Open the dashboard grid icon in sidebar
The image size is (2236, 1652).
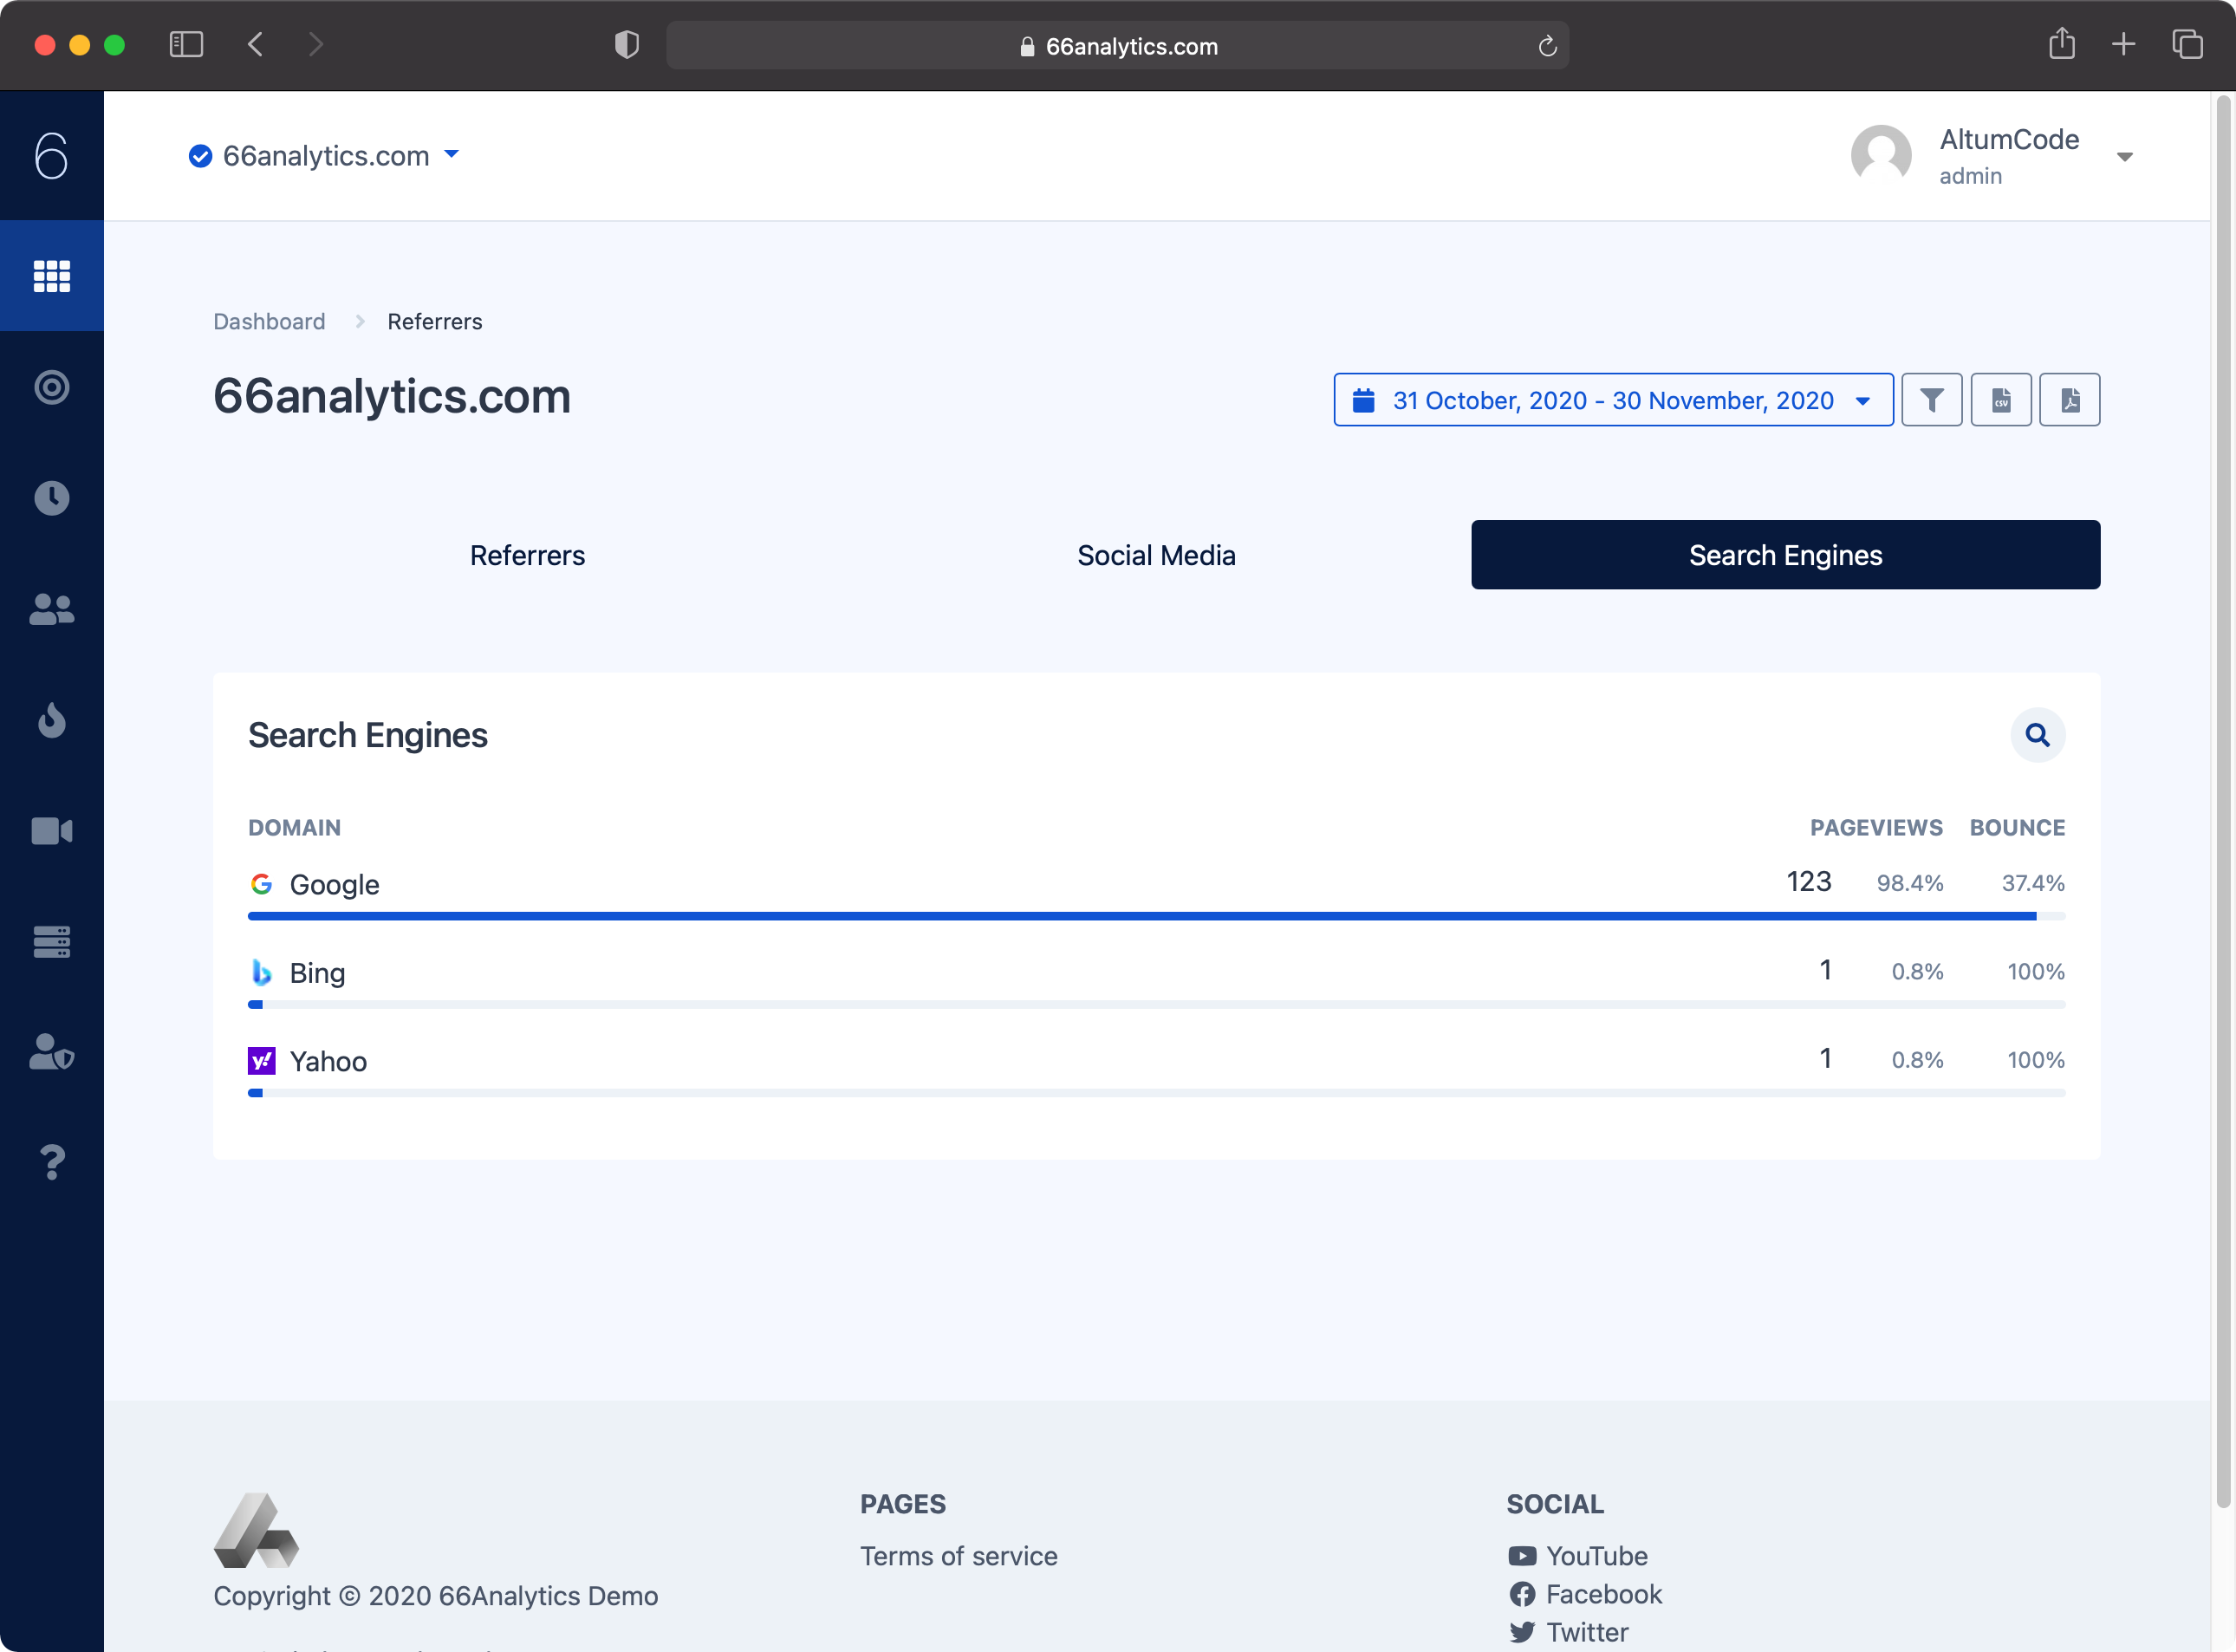51,276
